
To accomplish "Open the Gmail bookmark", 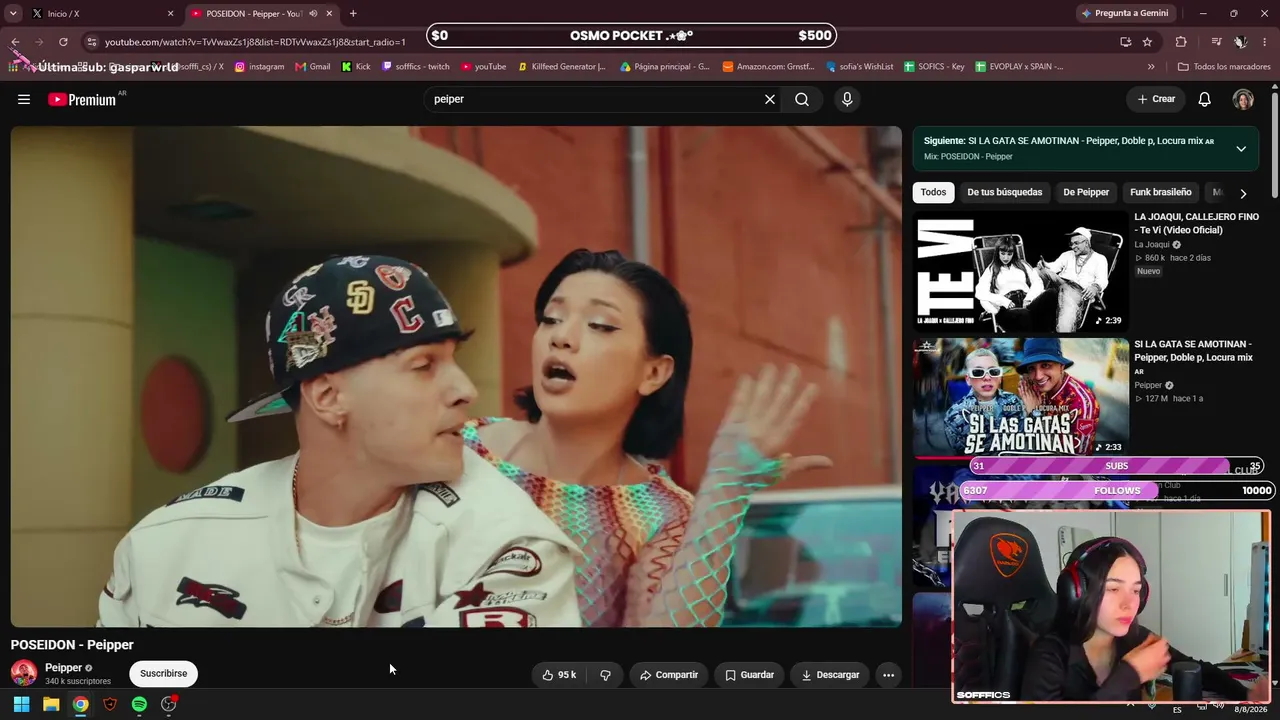I will [x=313, y=67].
